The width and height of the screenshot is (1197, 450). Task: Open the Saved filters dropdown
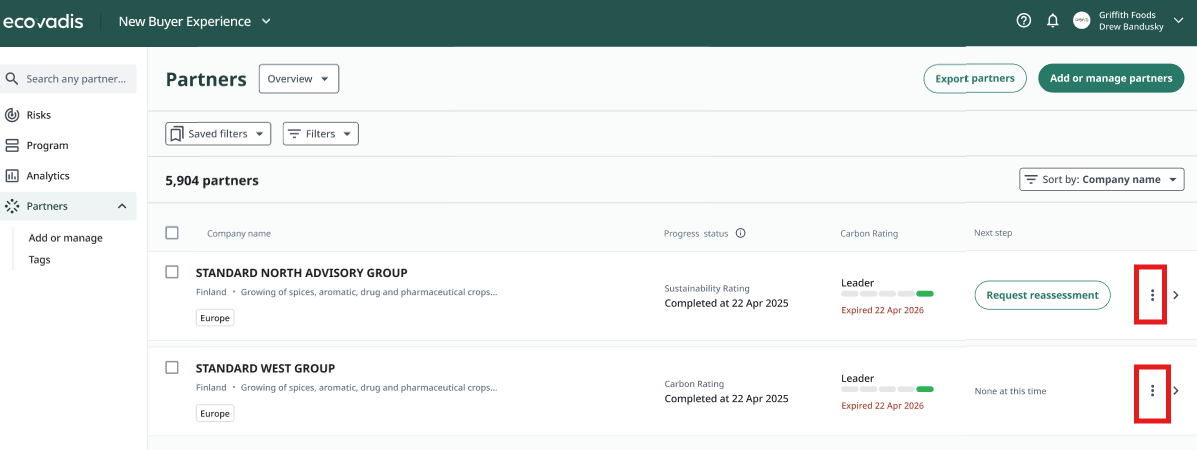point(218,134)
